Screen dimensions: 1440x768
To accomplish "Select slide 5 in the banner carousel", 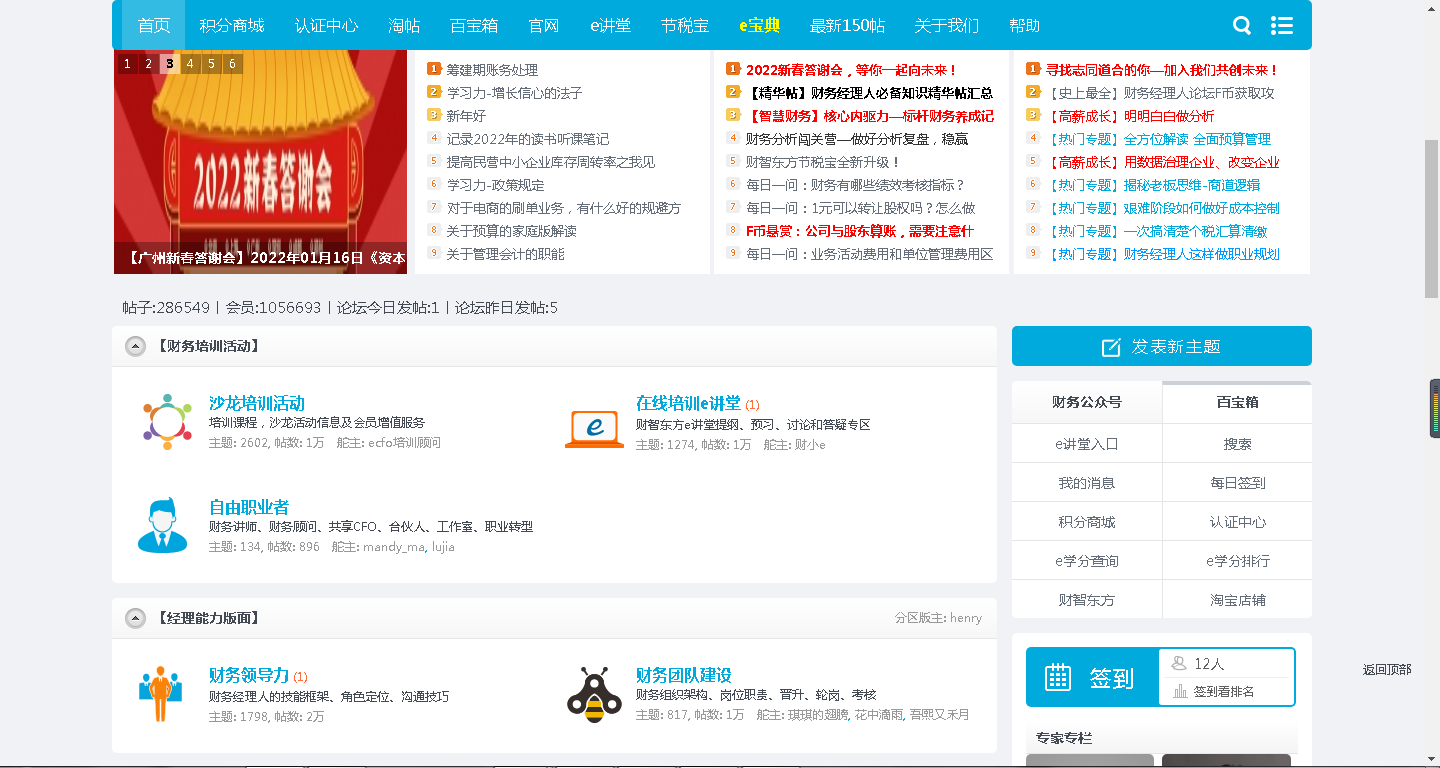I will (211, 64).
